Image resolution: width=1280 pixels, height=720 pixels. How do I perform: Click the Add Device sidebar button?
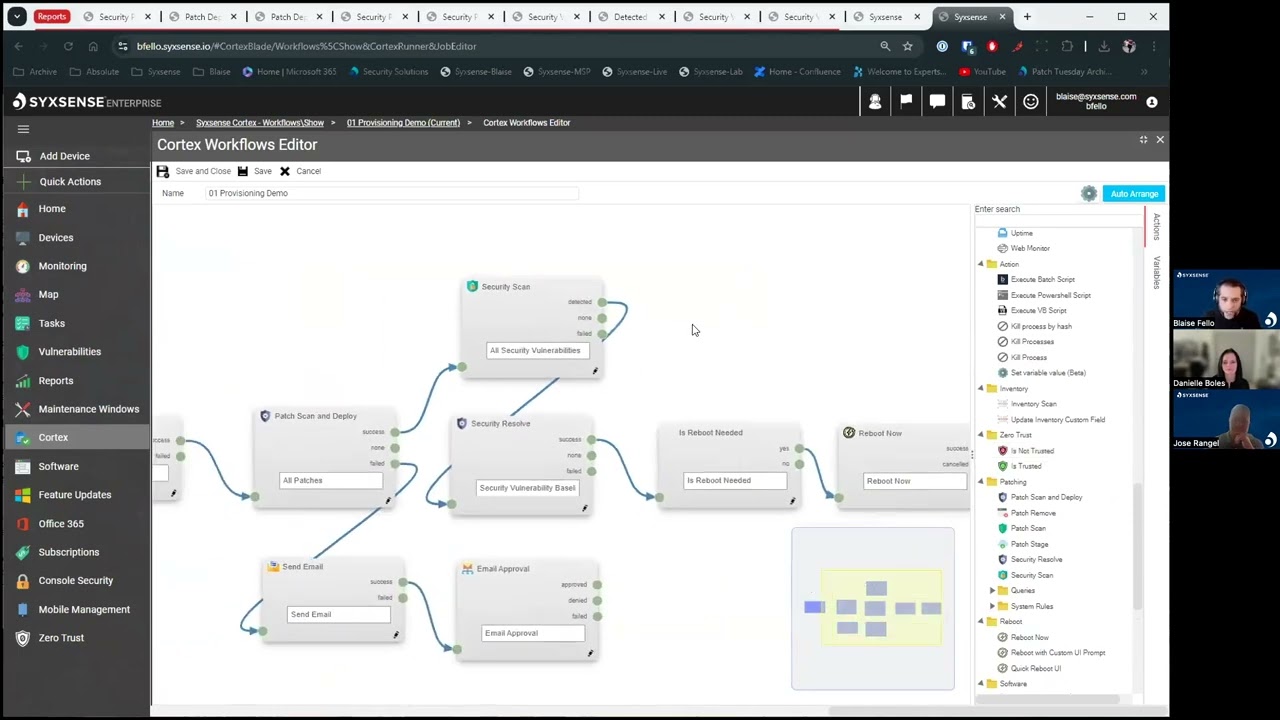tap(65, 156)
